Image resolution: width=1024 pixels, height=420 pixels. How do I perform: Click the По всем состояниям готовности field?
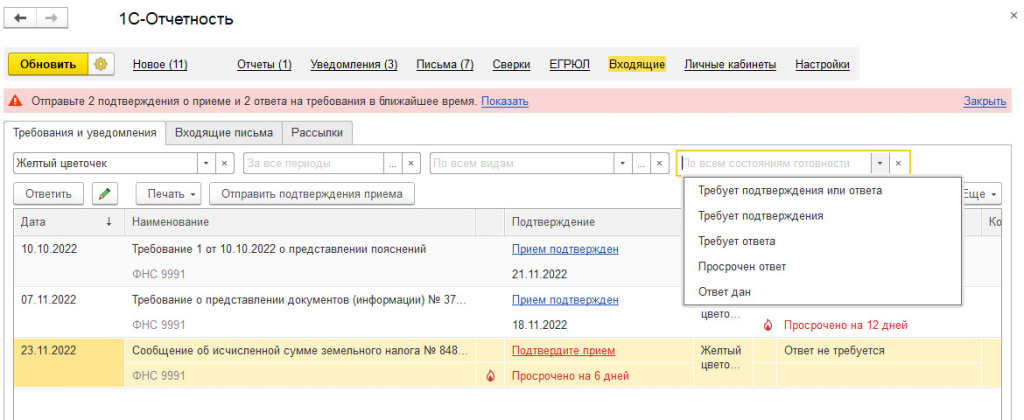pyautogui.click(x=775, y=163)
